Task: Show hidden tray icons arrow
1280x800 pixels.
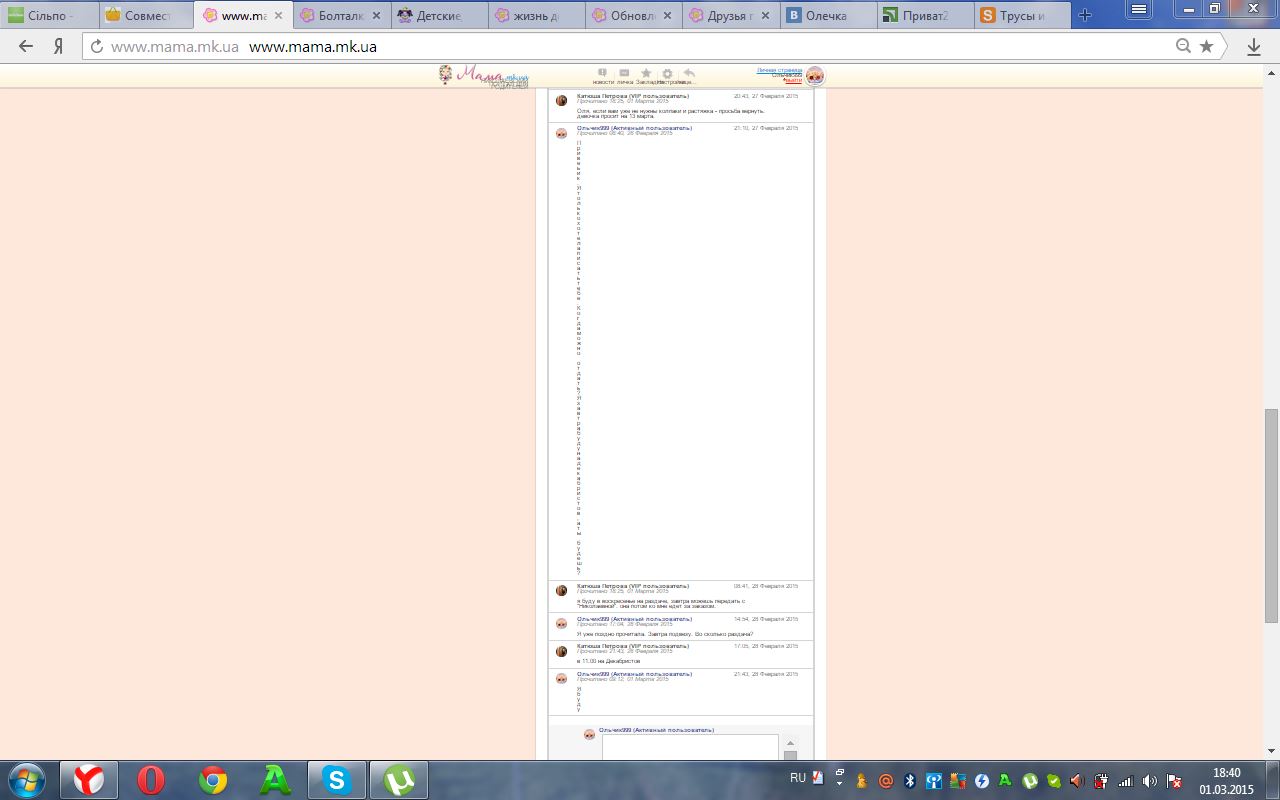Action: pyautogui.click(x=838, y=780)
